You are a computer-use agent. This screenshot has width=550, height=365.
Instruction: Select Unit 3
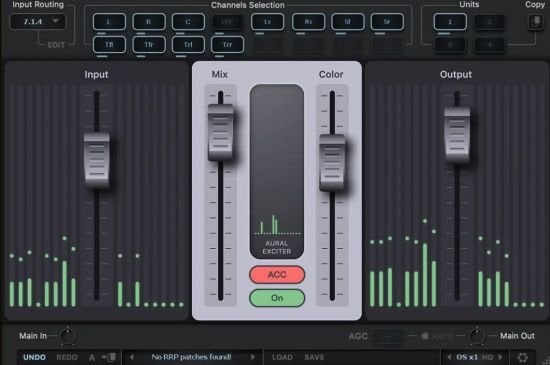click(x=450, y=45)
